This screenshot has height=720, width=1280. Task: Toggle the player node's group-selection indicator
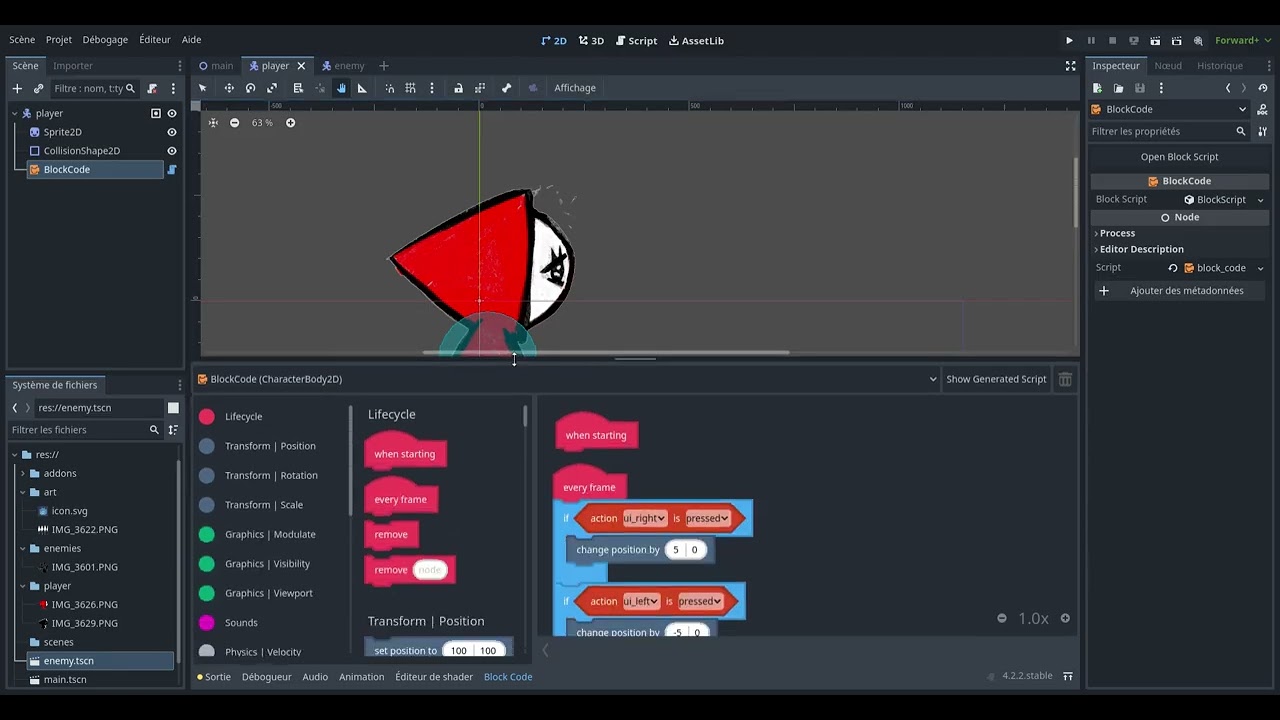[x=155, y=114]
